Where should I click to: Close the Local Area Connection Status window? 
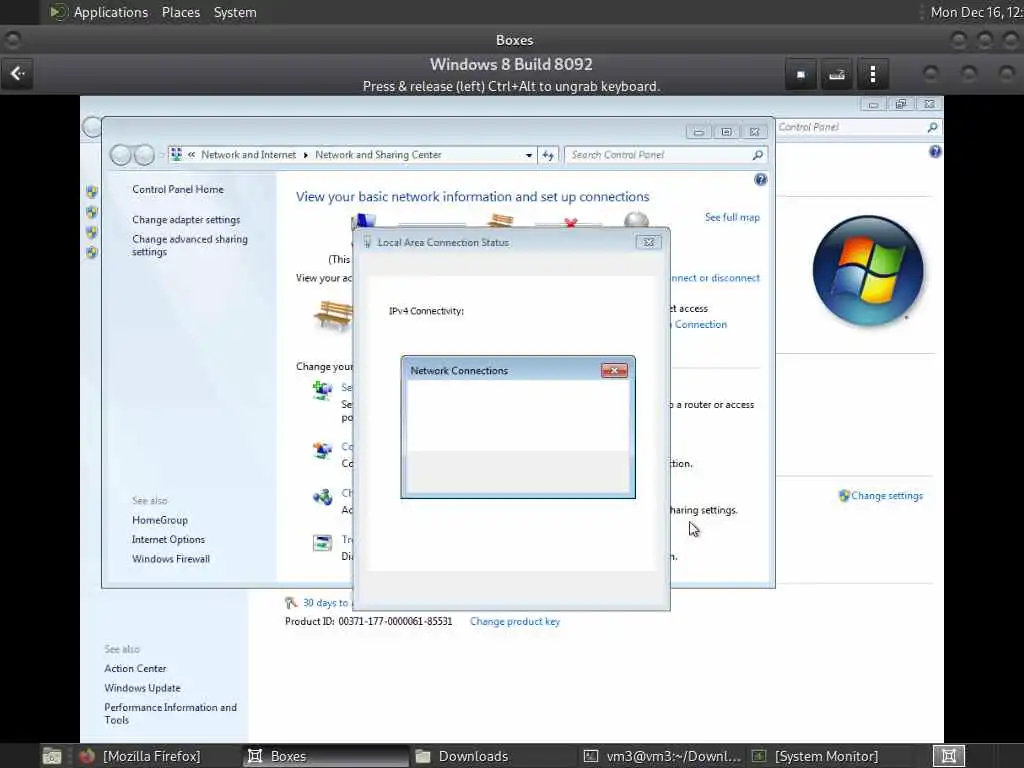click(648, 242)
